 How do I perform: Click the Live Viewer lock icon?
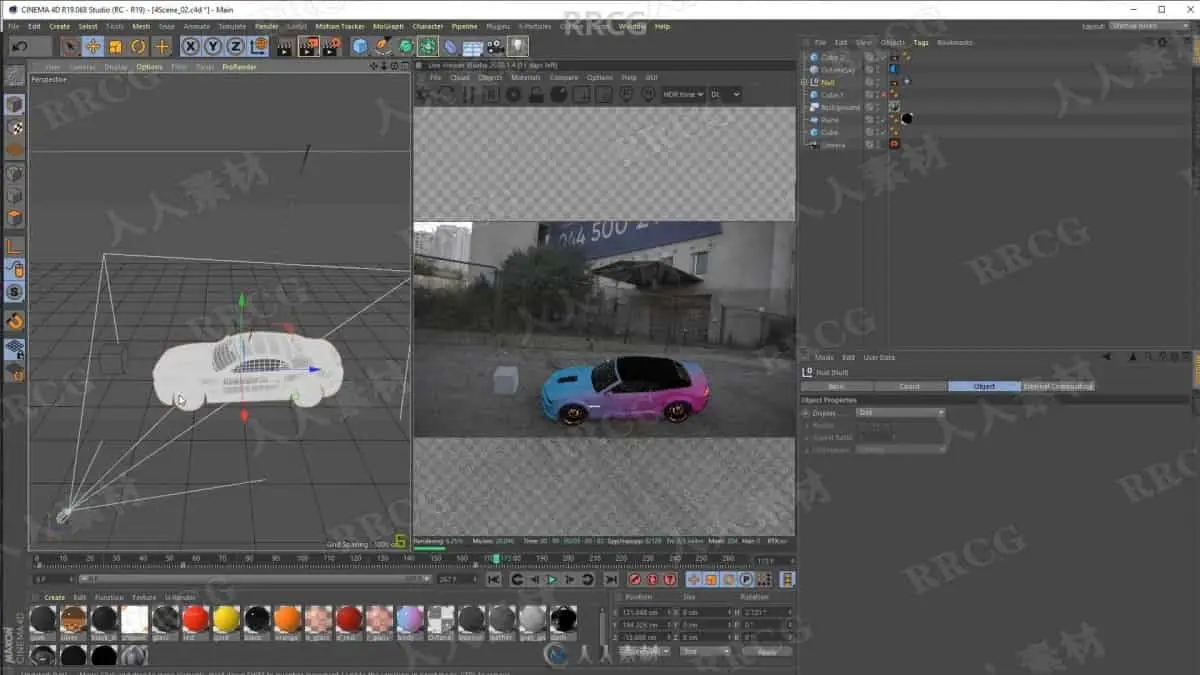coord(536,94)
